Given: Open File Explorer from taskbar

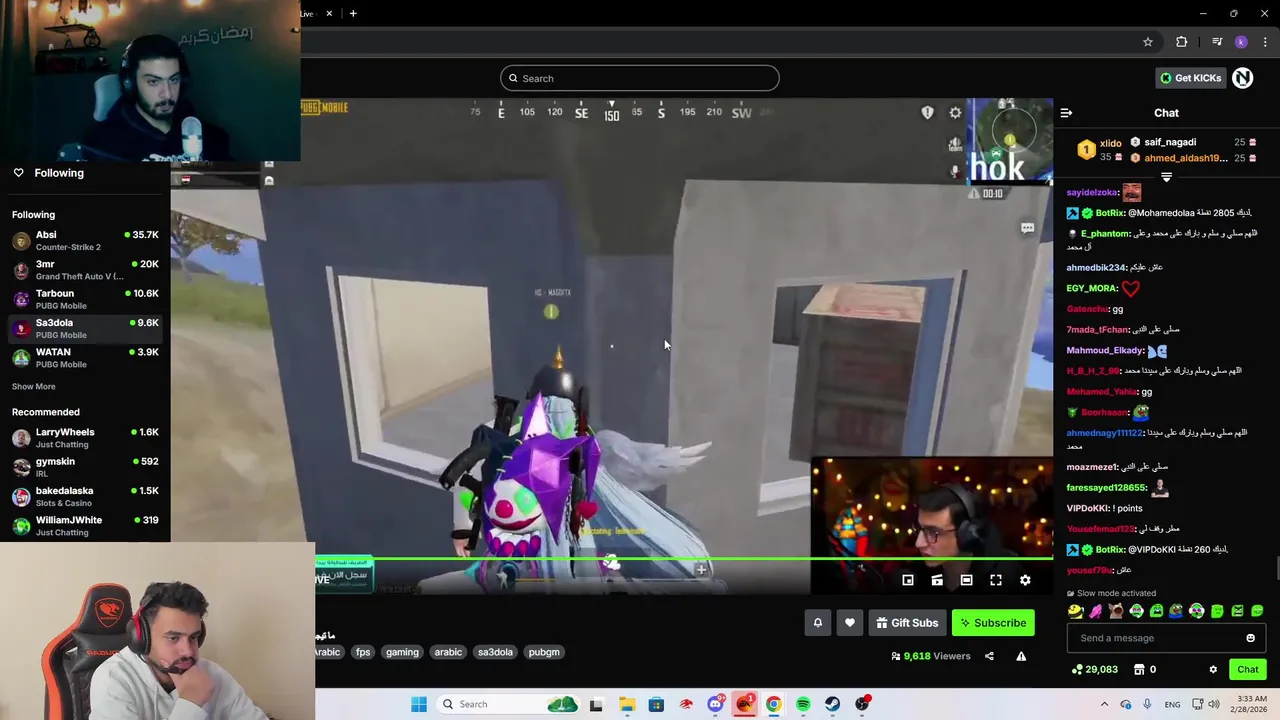Looking at the screenshot, I should tap(626, 704).
